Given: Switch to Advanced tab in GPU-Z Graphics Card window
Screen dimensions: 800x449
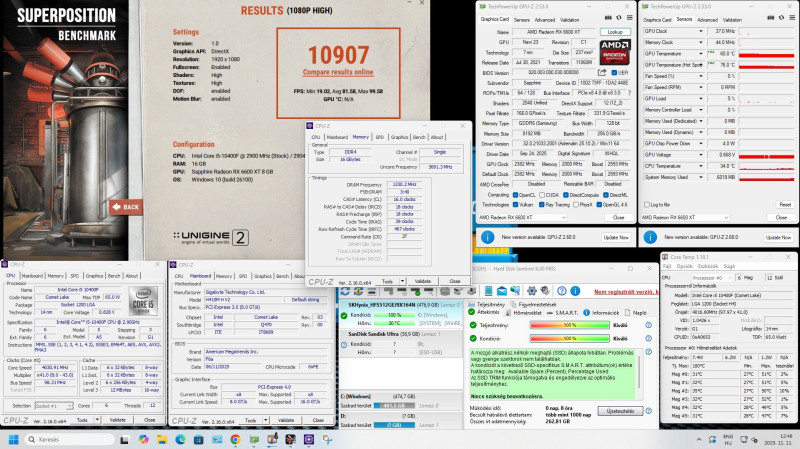Looking at the screenshot, I should [x=544, y=20].
